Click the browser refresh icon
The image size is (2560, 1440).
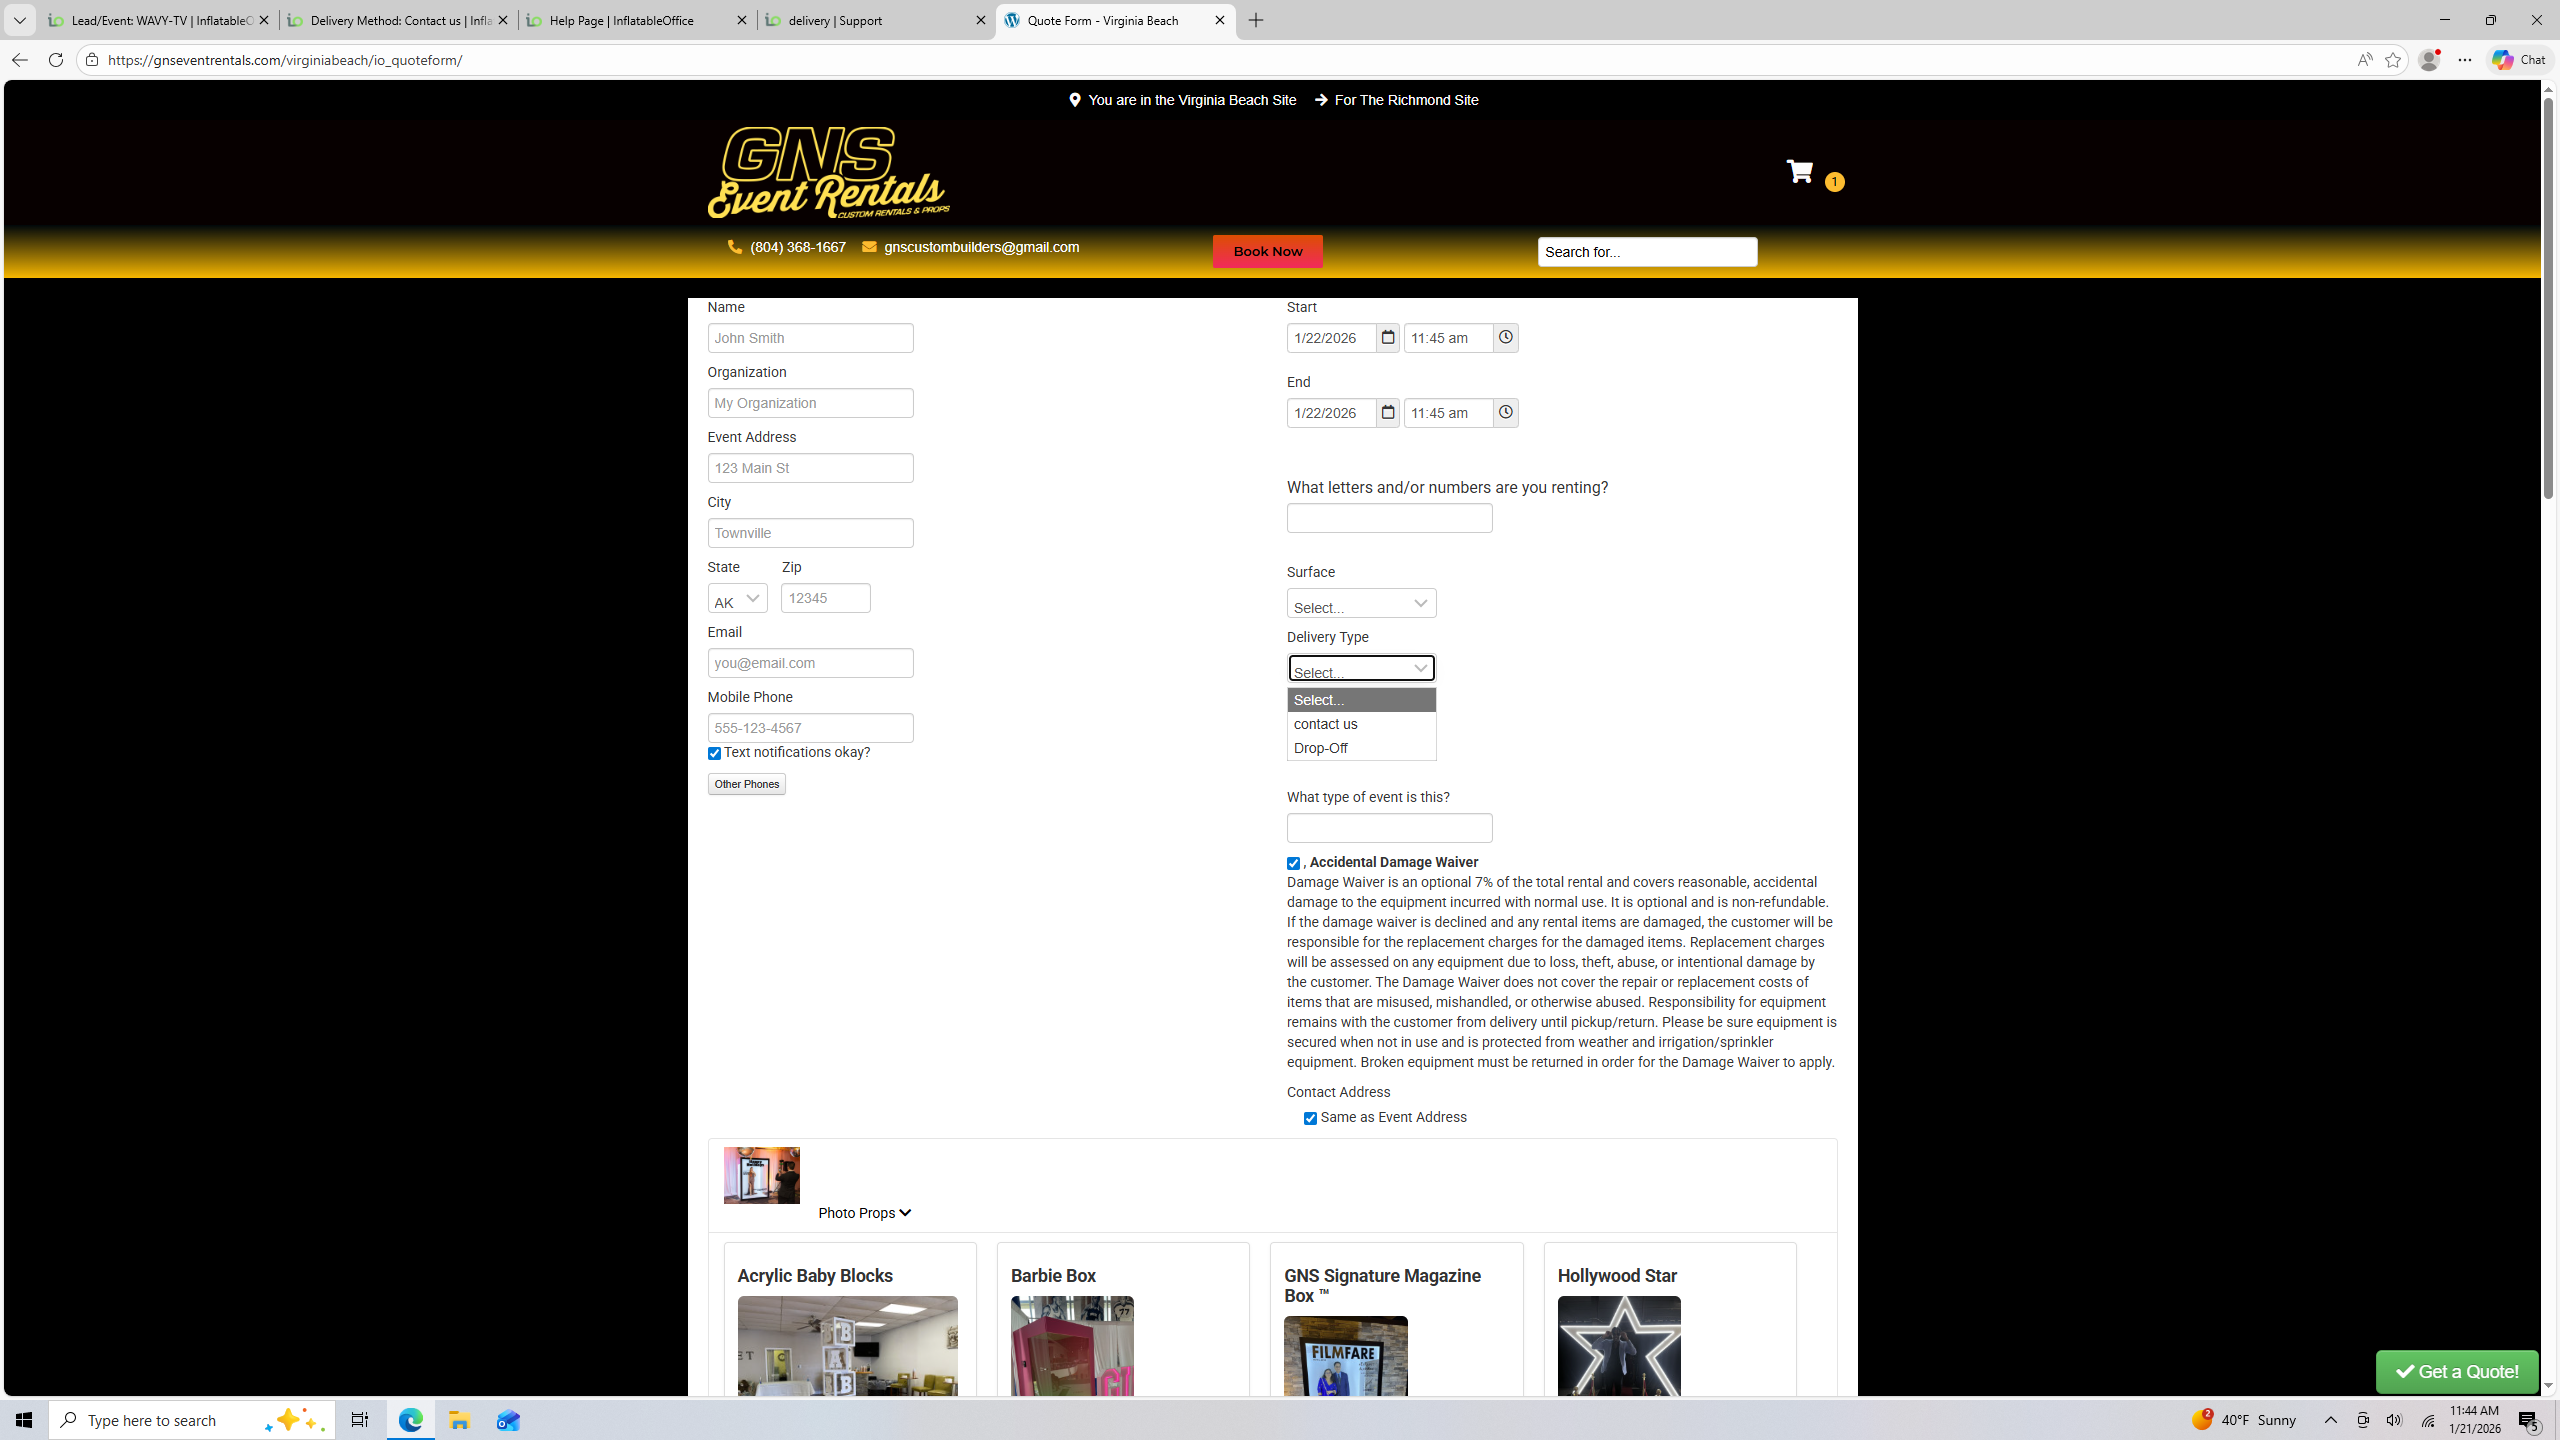point(56,60)
